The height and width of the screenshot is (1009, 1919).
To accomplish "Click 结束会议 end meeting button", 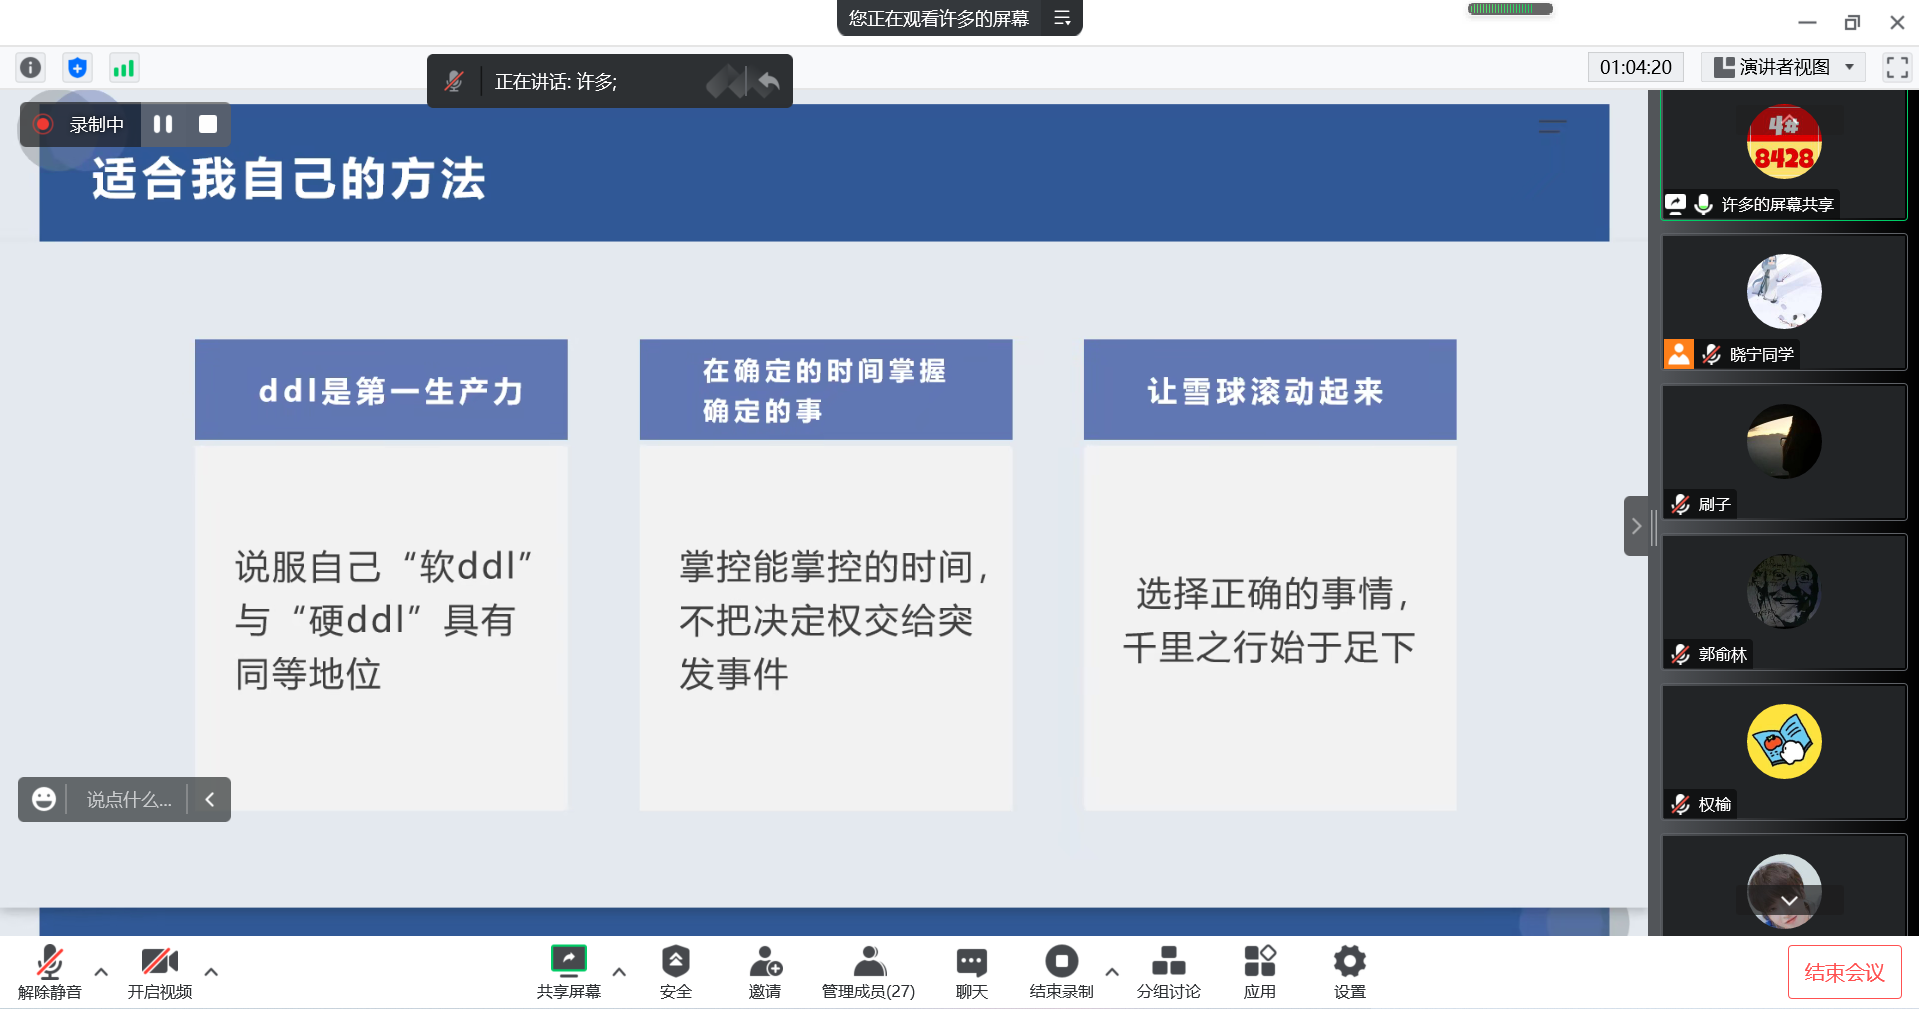I will point(1844,972).
